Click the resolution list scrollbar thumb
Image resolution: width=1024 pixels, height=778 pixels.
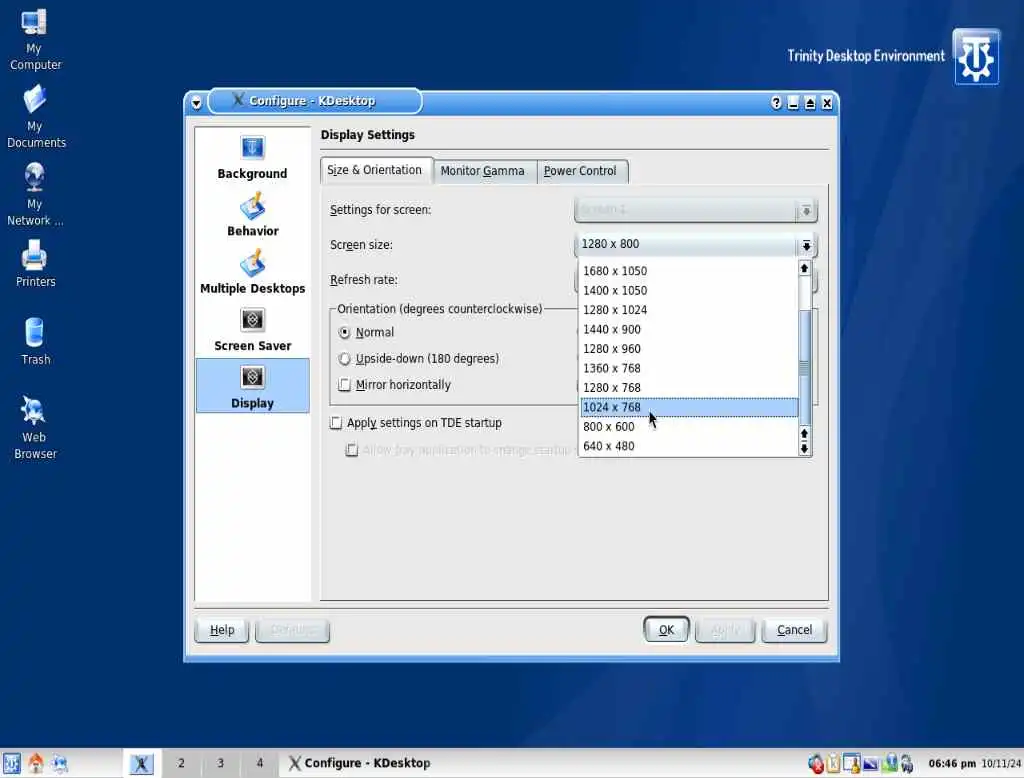(x=804, y=367)
